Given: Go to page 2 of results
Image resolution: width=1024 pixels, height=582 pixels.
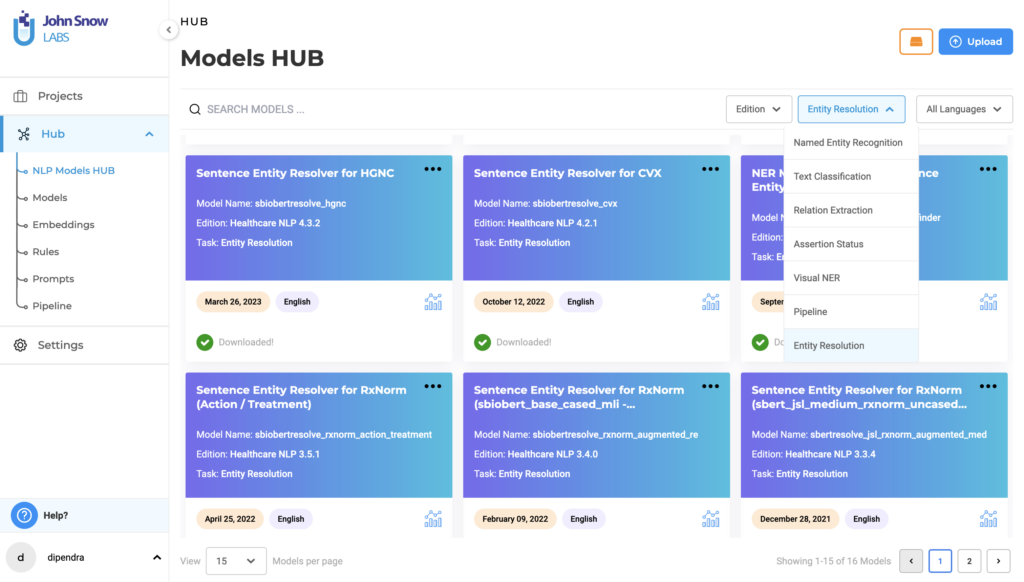Looking at the screenshot, I should pos(968,561).
